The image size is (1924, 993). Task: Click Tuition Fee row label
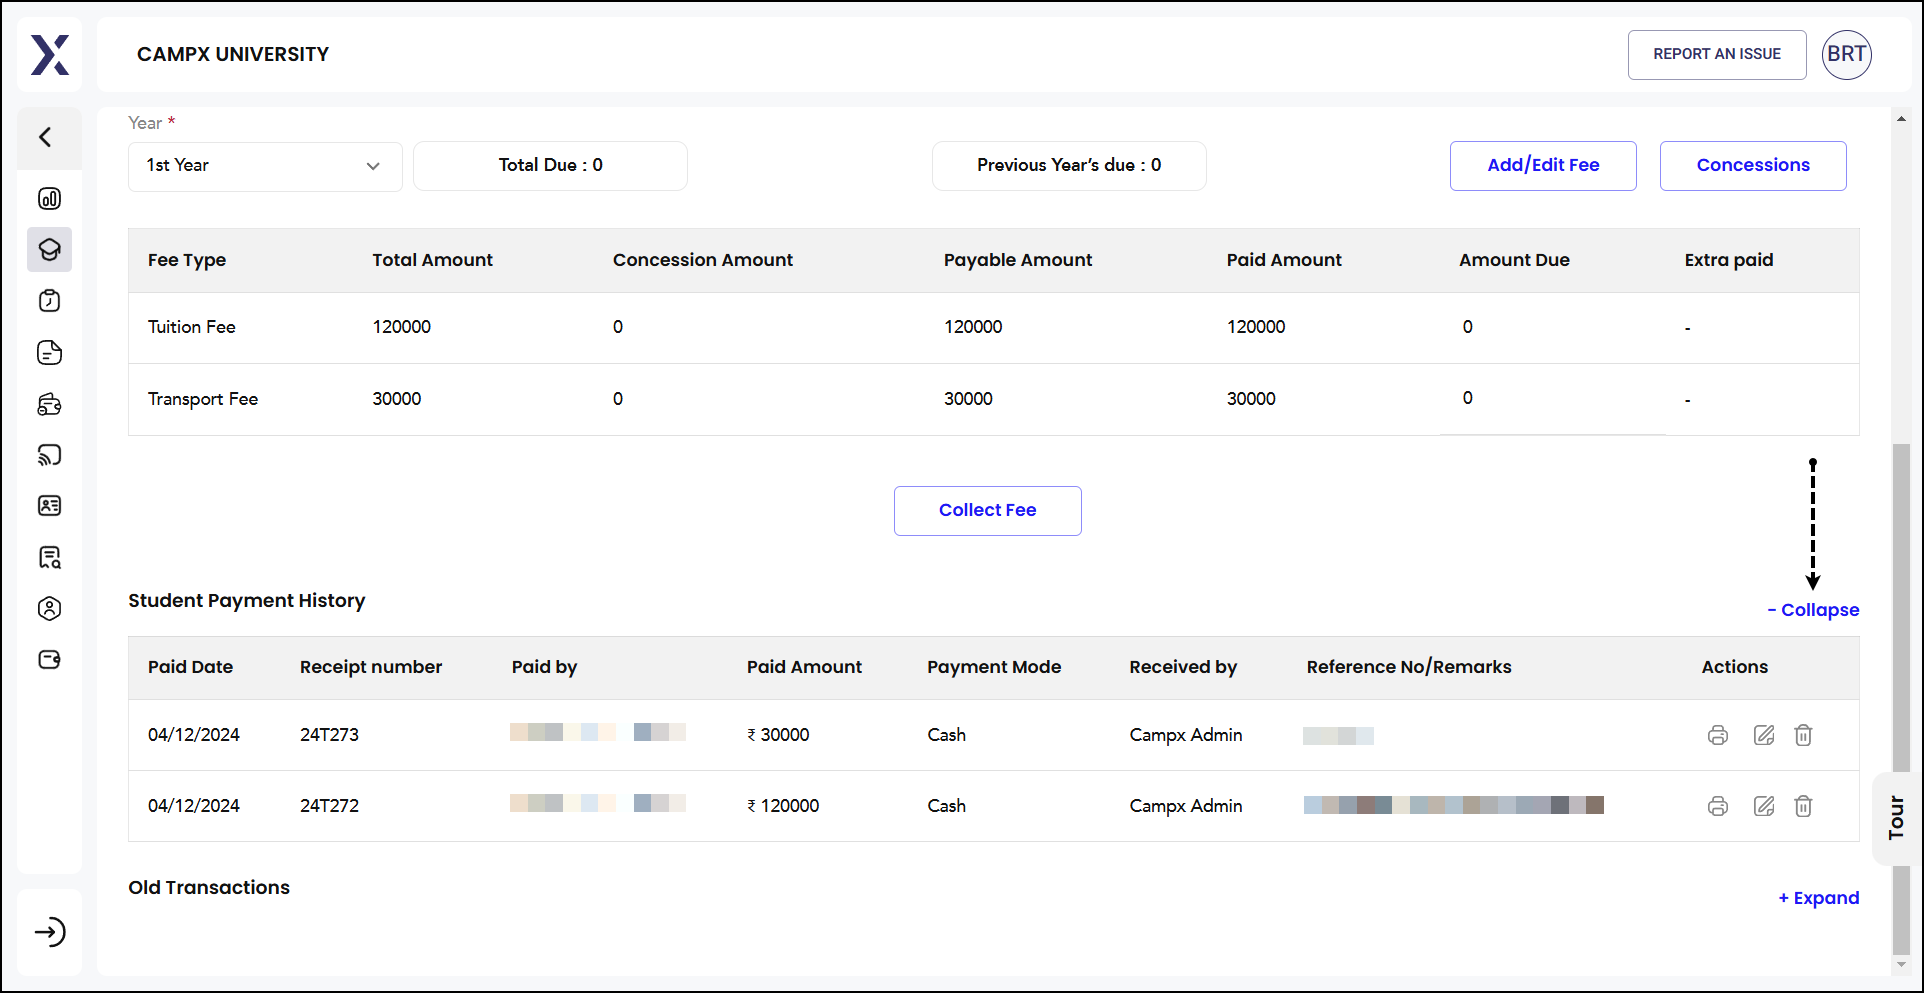pyautogui.click(x=192, y=327)
